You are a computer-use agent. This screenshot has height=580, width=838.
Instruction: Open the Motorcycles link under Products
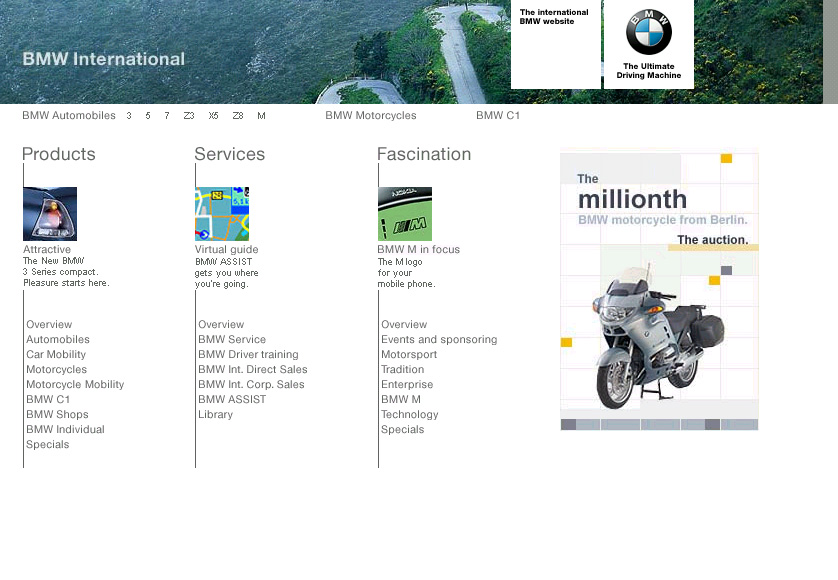click(57, 369)
